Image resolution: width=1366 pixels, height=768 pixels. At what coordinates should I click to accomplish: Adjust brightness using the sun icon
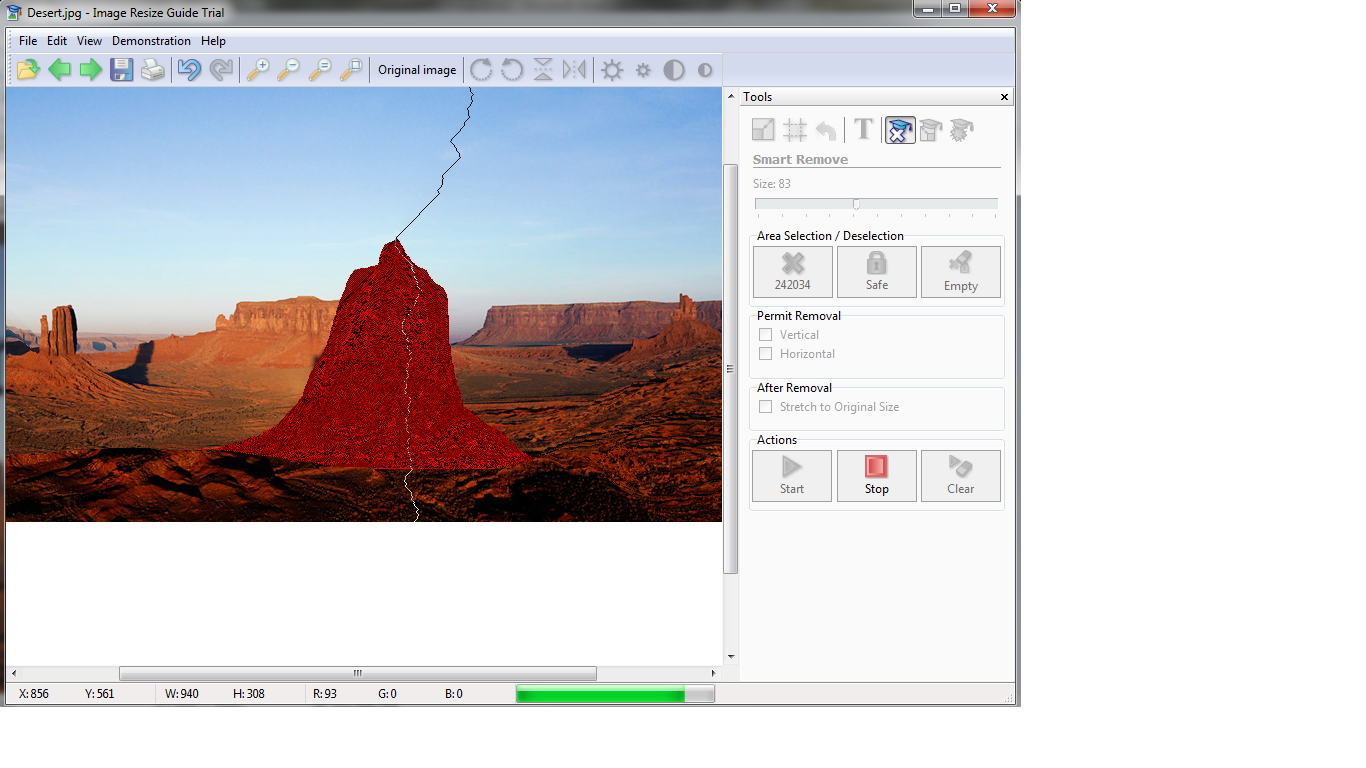pyautogui.click(x=612, y=69)
